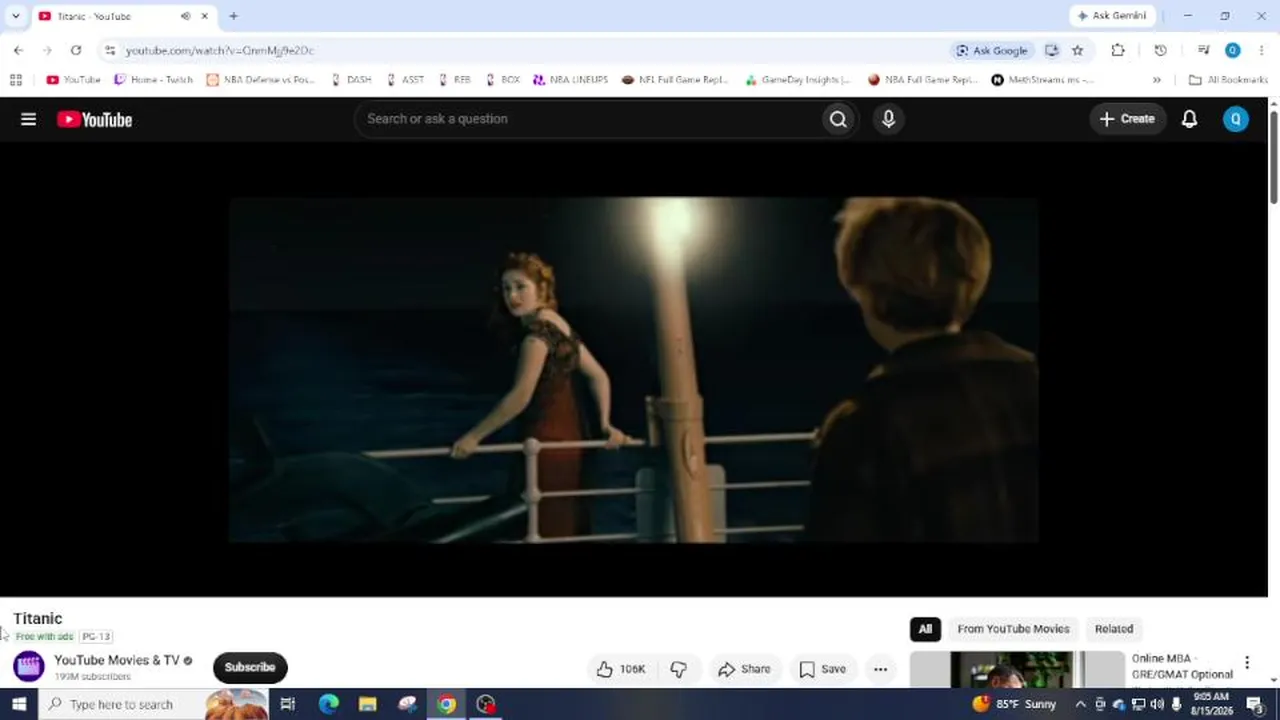Viewport: 1280px width, 720px height.
Task: Open the NBA LINEUPS bookmark
Action: [x=570, y=80]
